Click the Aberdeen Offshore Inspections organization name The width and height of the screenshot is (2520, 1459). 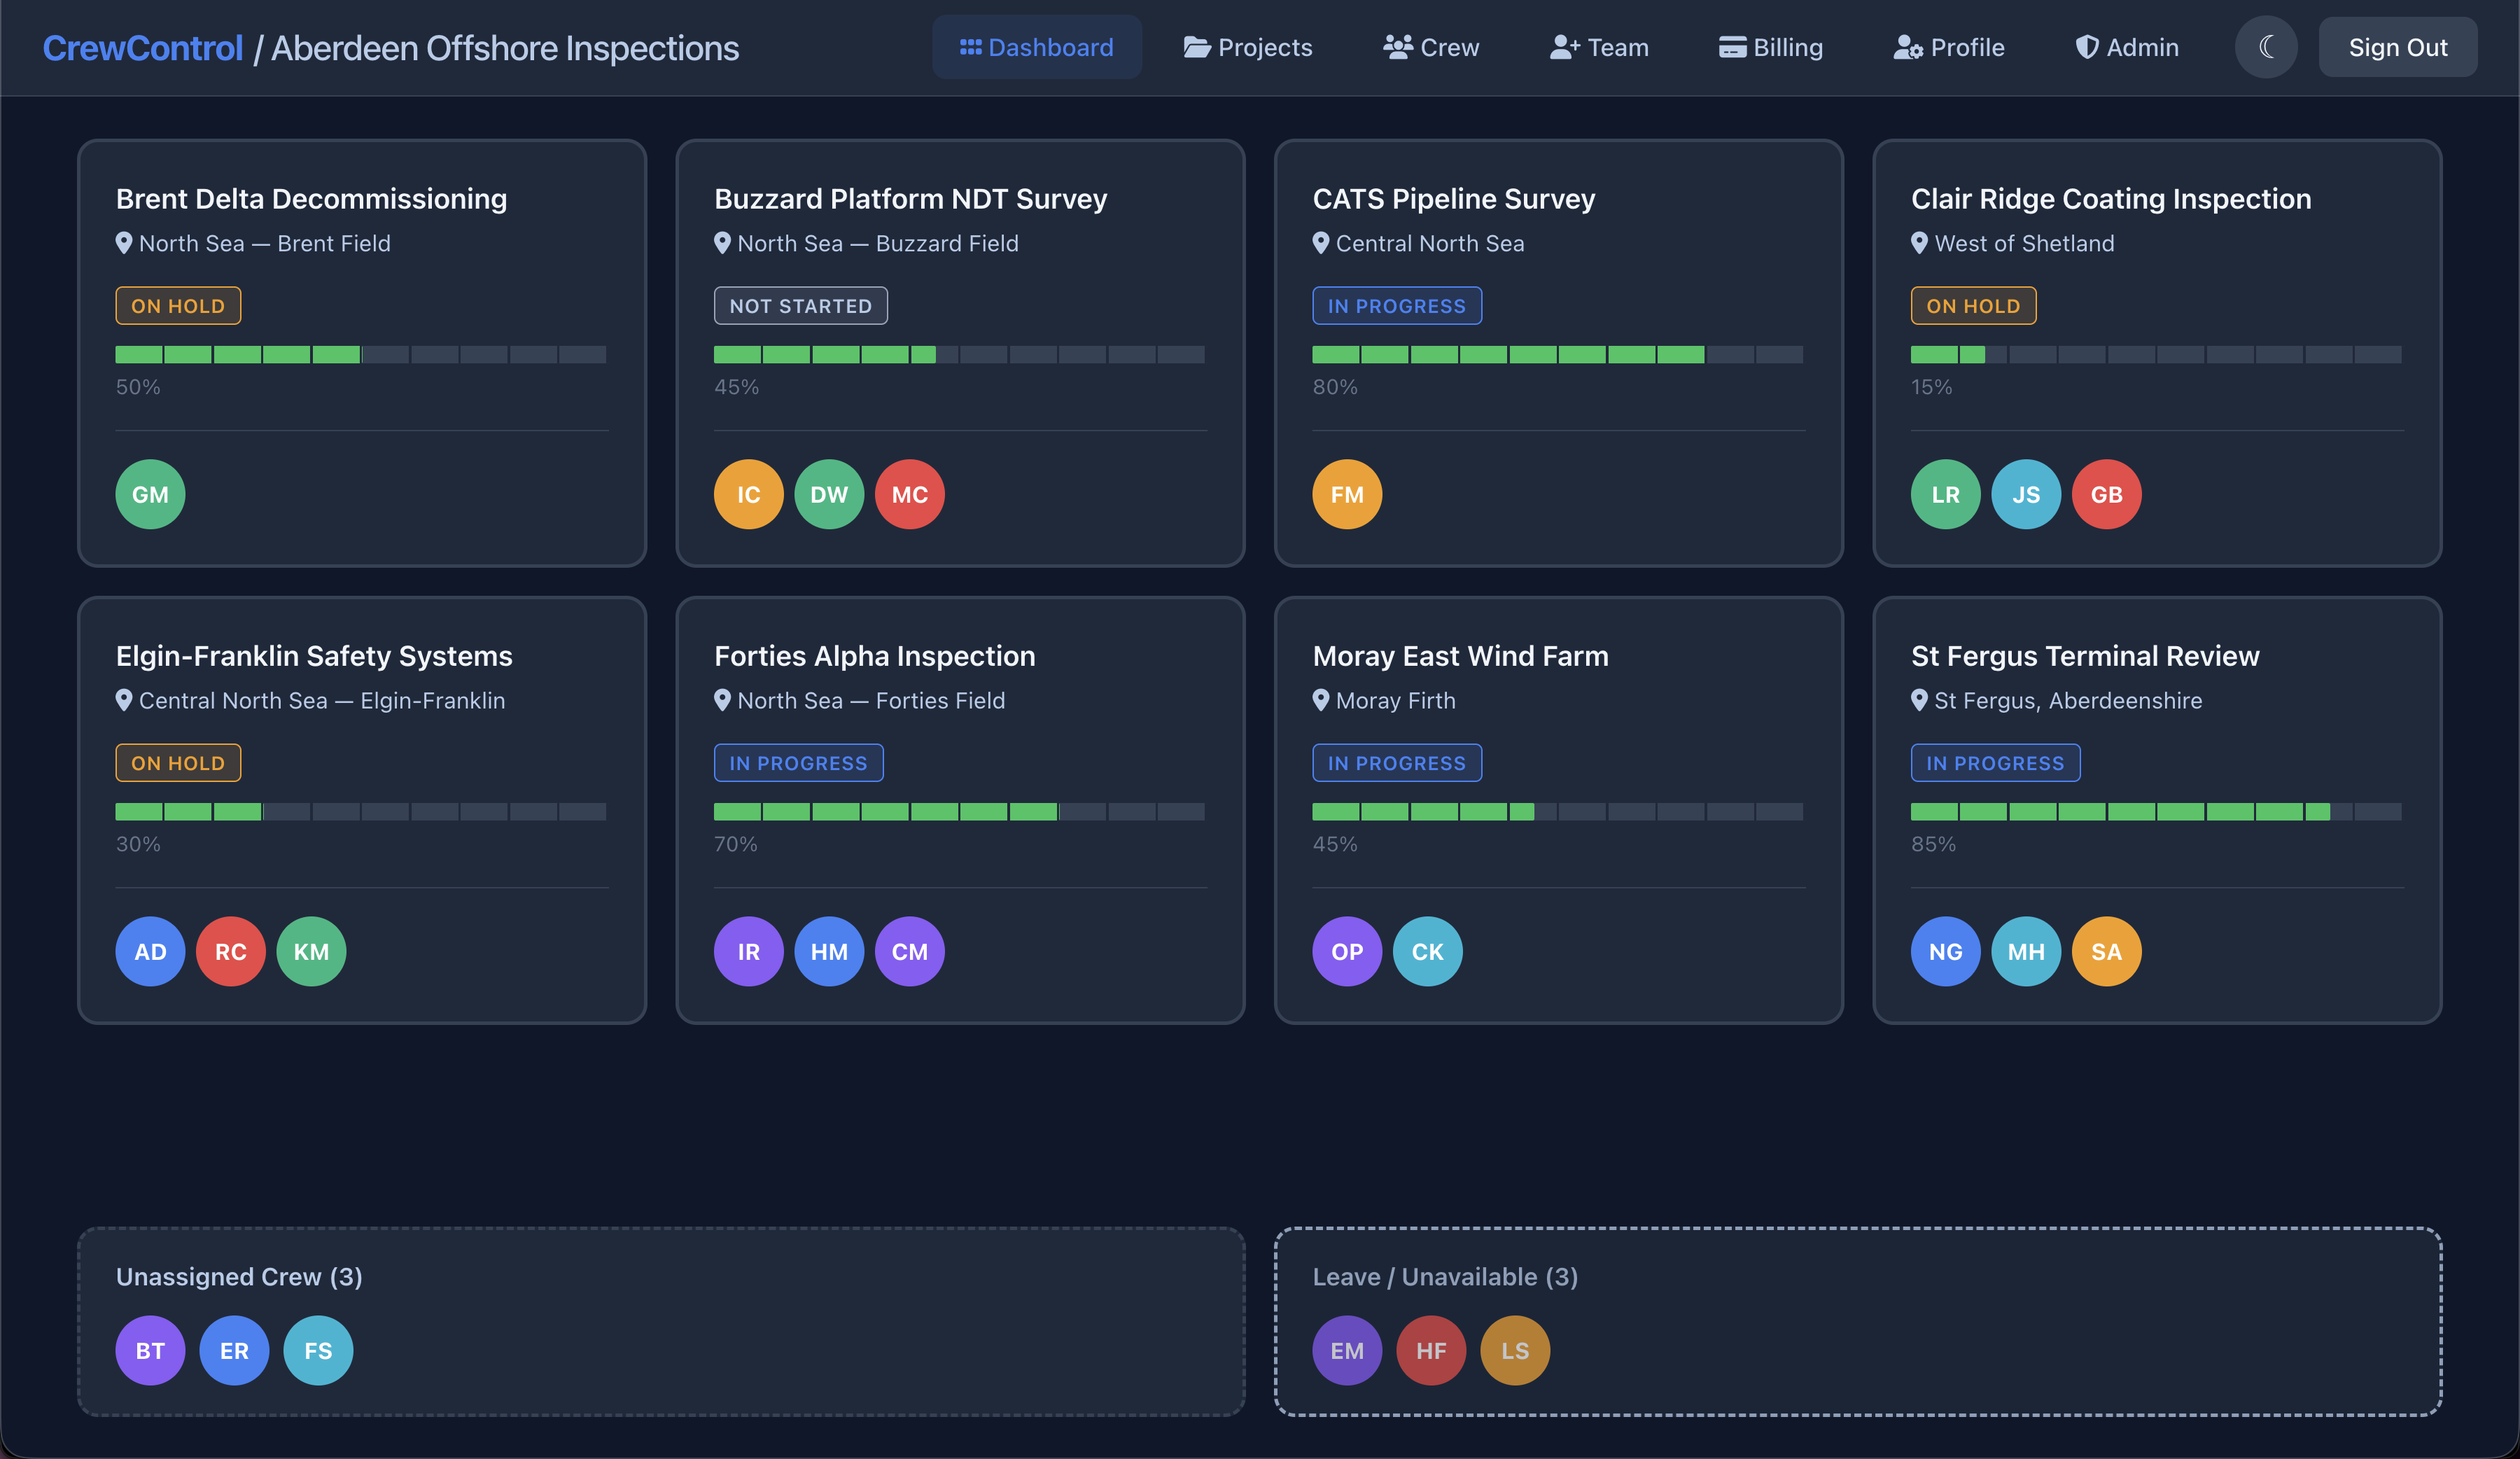505,48
